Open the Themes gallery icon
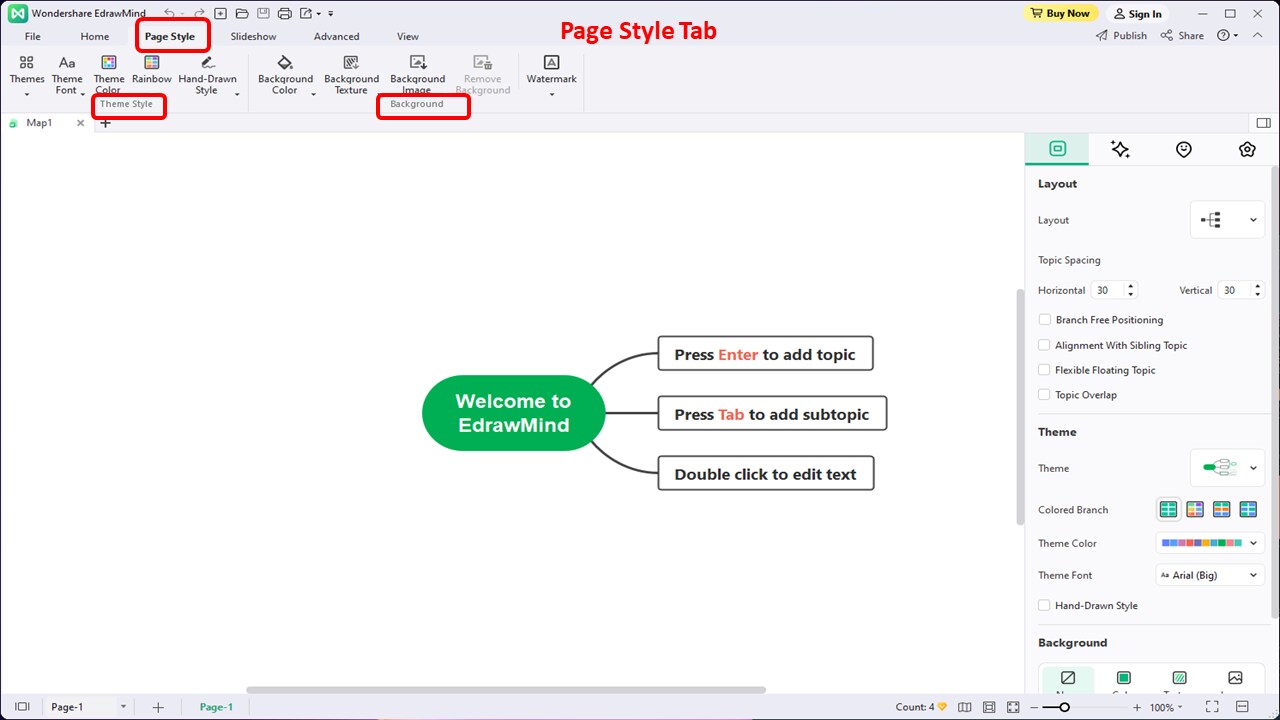This screenshot has width=1280, height=720. pyautogui.click(x=27, y=63)
